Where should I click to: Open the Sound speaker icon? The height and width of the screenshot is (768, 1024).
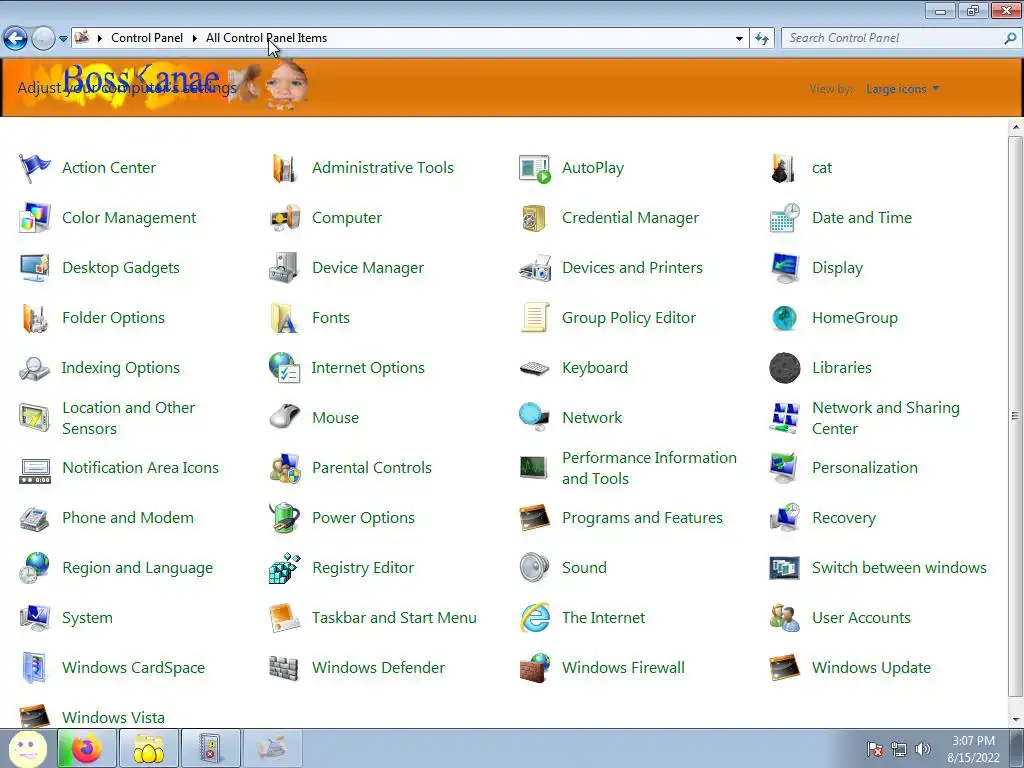(534, 568)
